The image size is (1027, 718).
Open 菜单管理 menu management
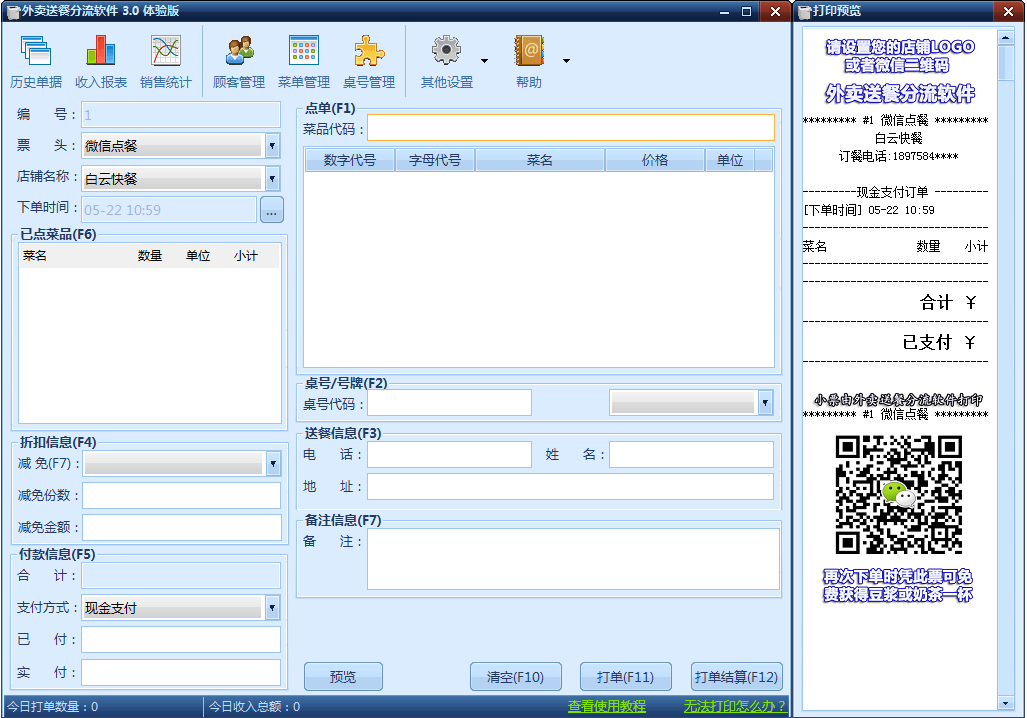tap(303, 62)
